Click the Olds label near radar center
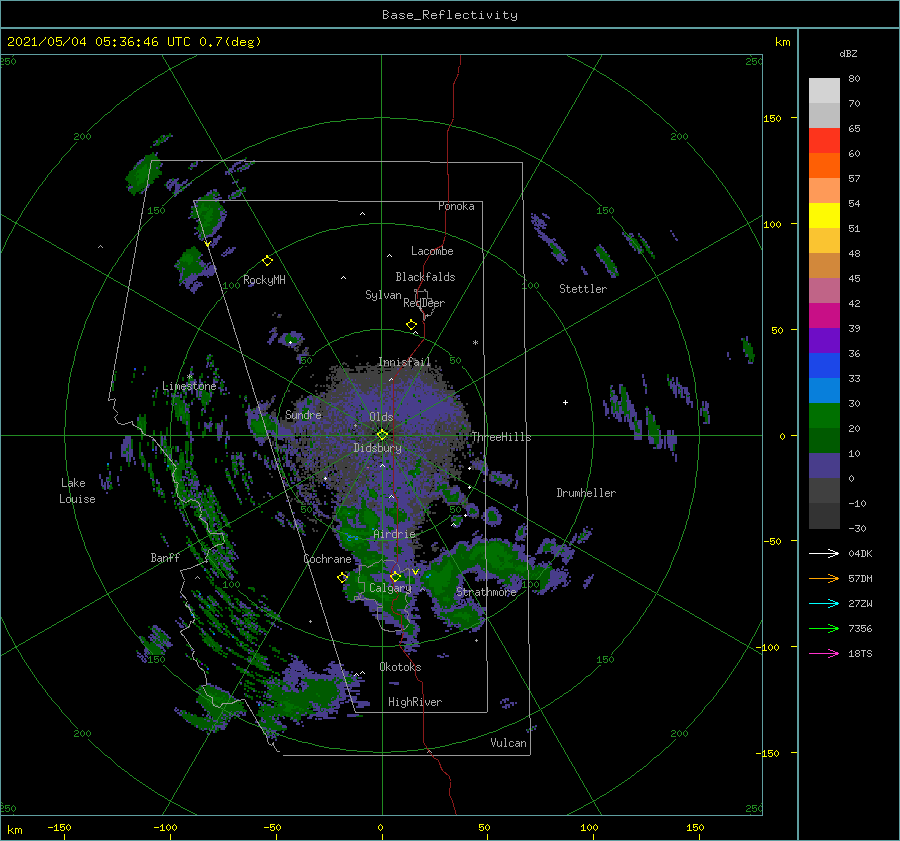The height and width of the screenshot is (841, 900). (381, 417)
